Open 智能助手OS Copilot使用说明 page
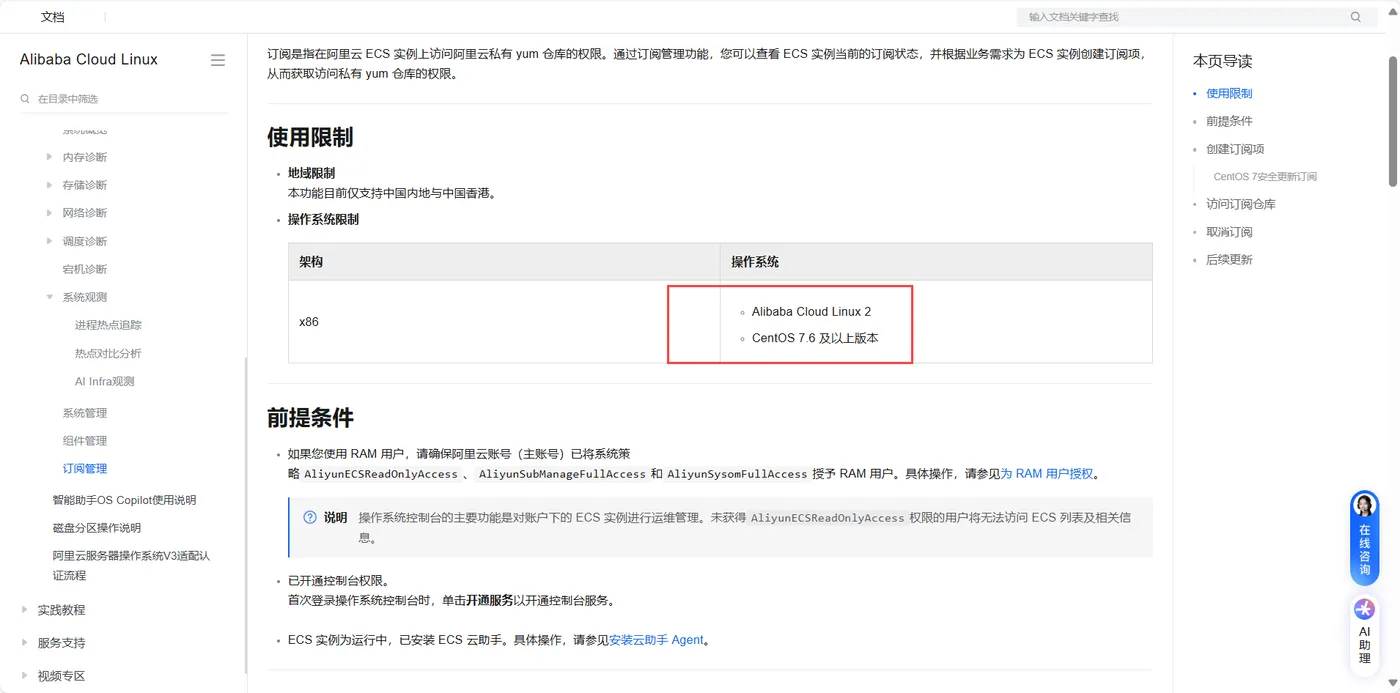1400x693 pixels. pos(125,500)
